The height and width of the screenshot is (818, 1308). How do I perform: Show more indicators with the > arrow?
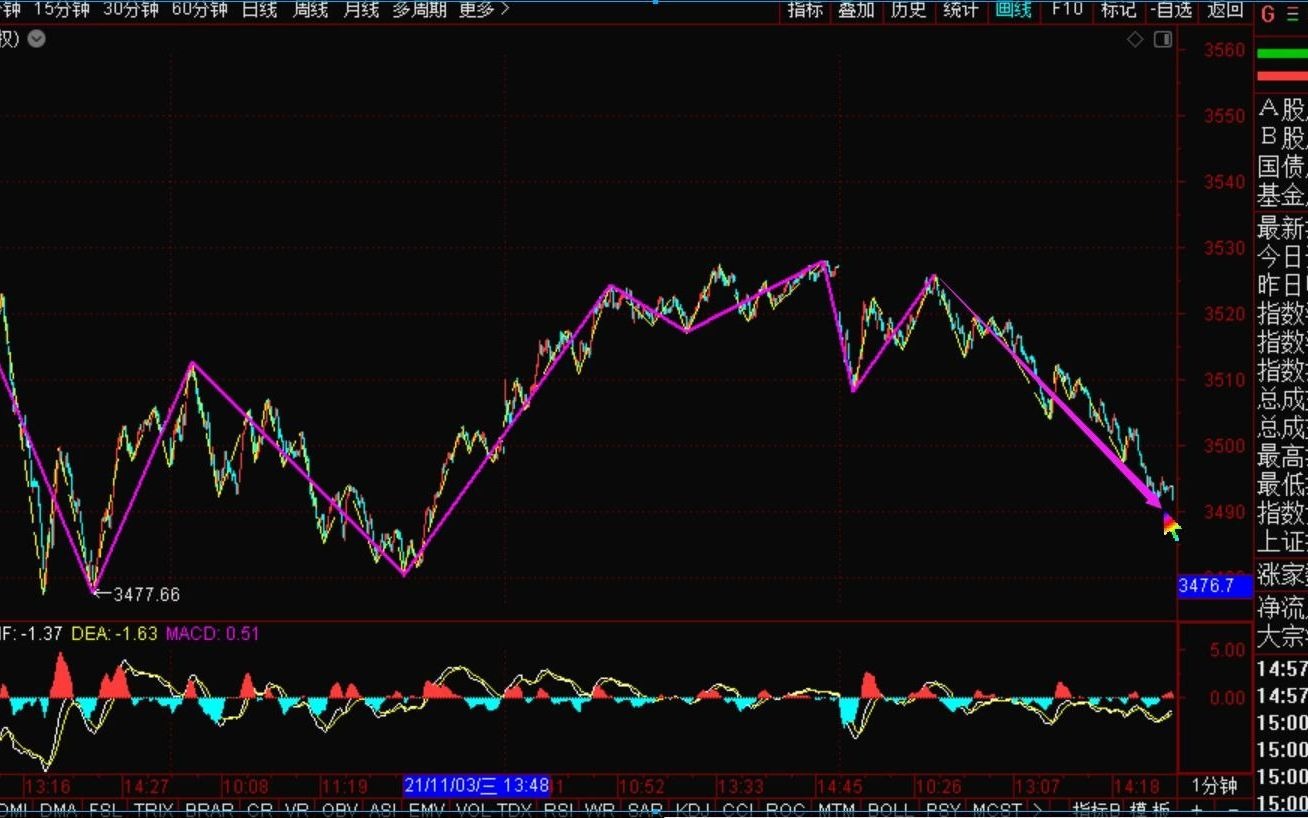[x=1037, y=809]
